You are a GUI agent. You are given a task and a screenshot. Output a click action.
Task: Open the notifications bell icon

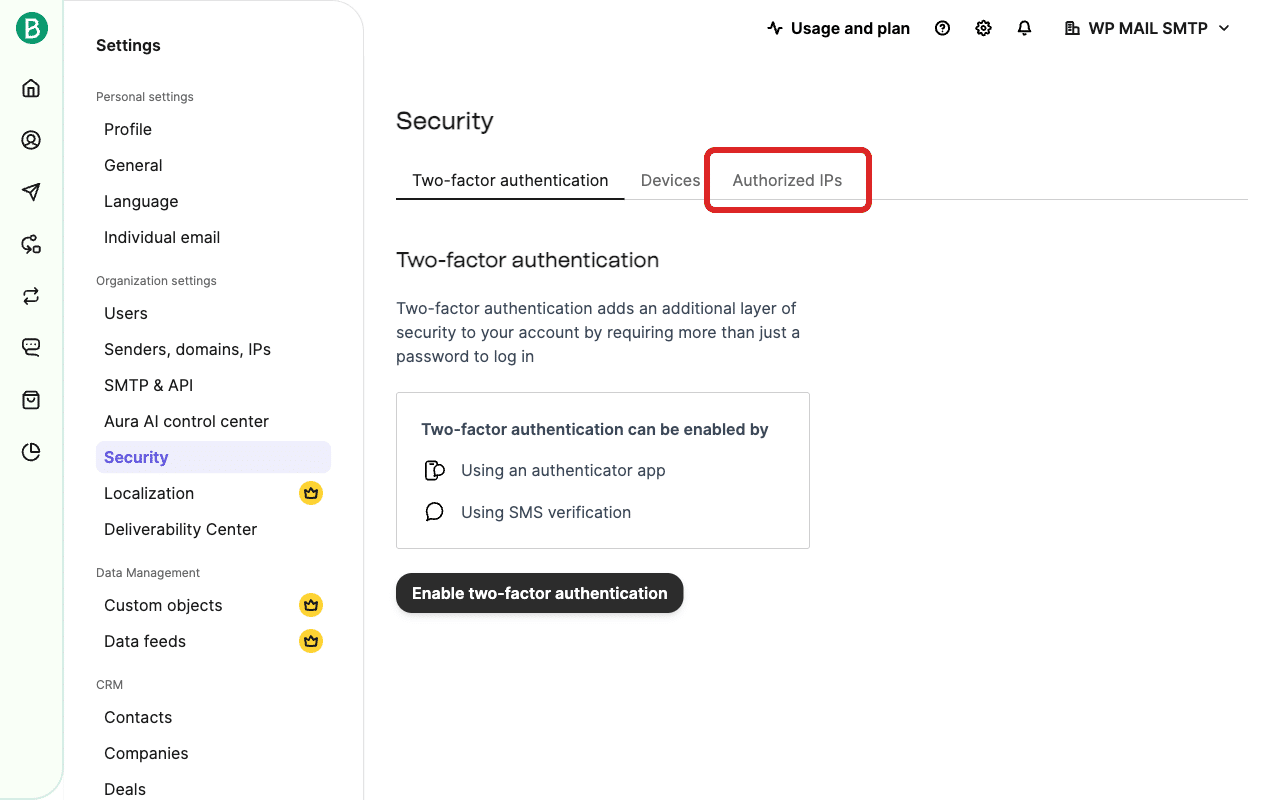point(1024,28)
